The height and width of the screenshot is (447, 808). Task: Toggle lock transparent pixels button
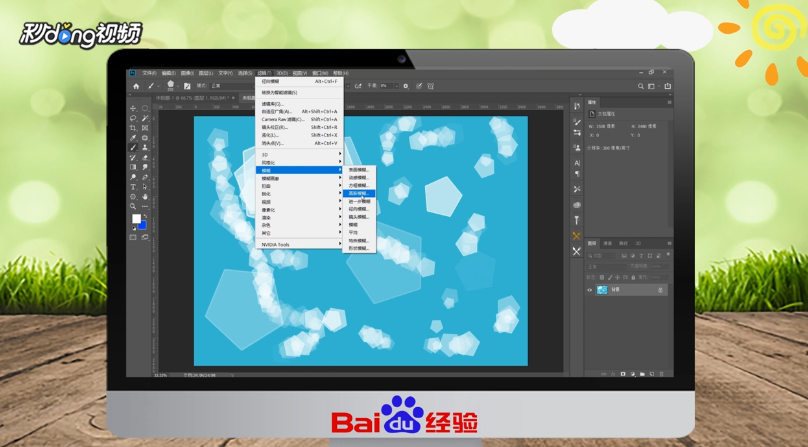tap(601, 277)
